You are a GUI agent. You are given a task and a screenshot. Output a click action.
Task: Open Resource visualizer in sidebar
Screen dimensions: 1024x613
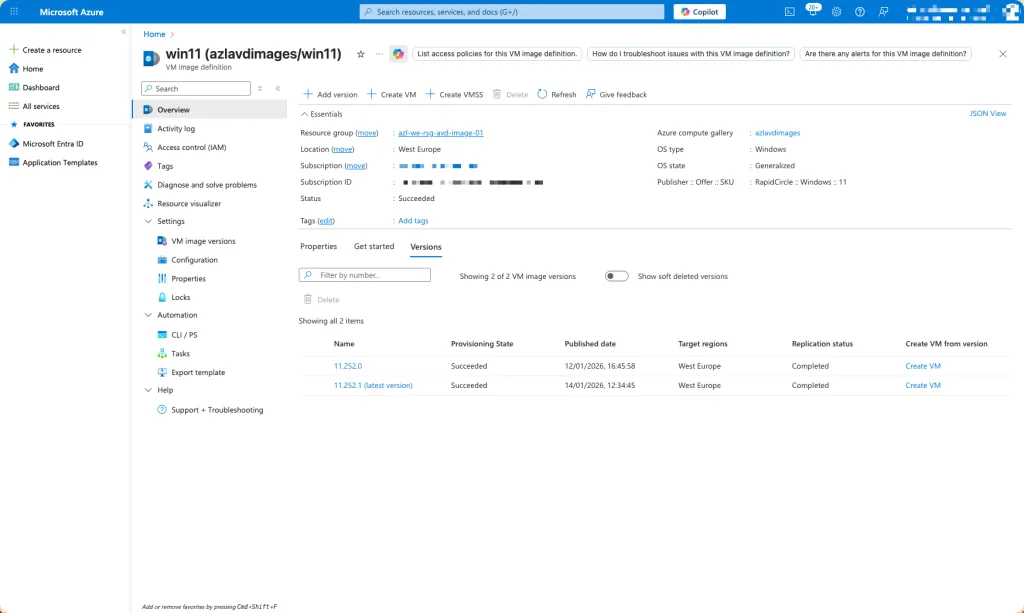pyautogui.click(x=188, y=203)
